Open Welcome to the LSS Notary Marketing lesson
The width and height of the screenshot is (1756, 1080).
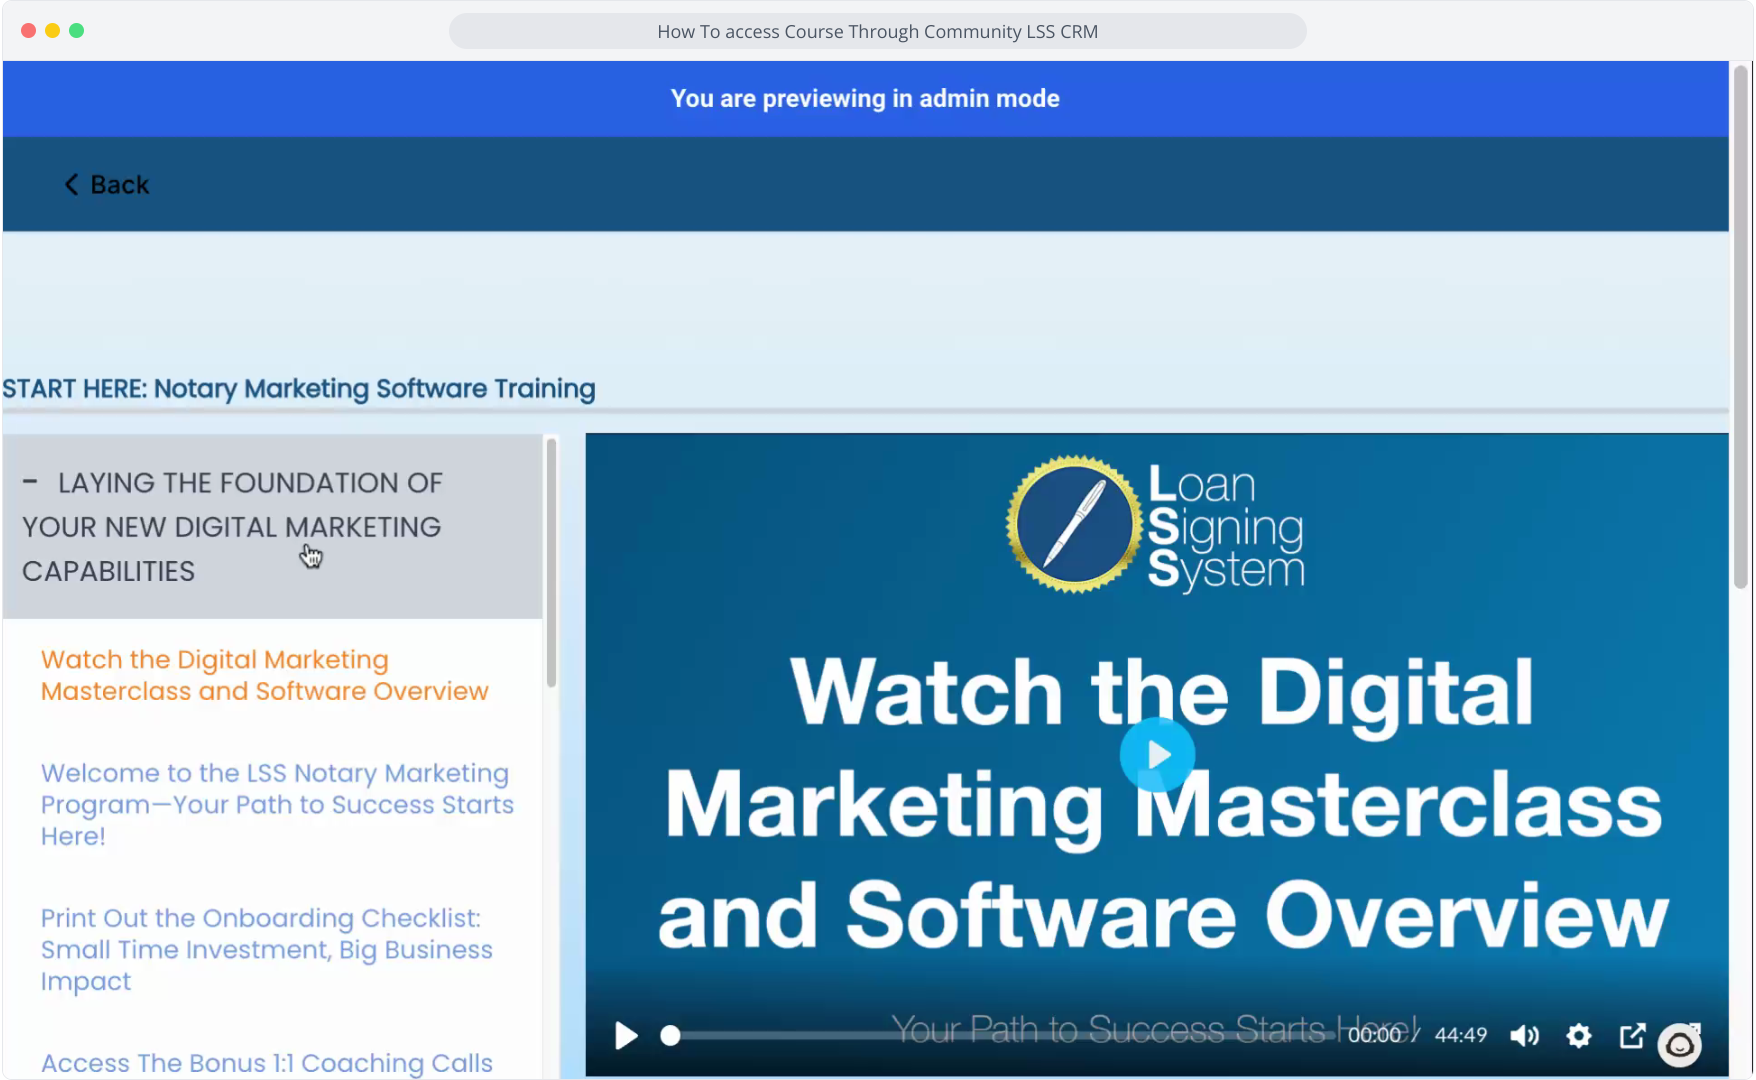point(277,805)
